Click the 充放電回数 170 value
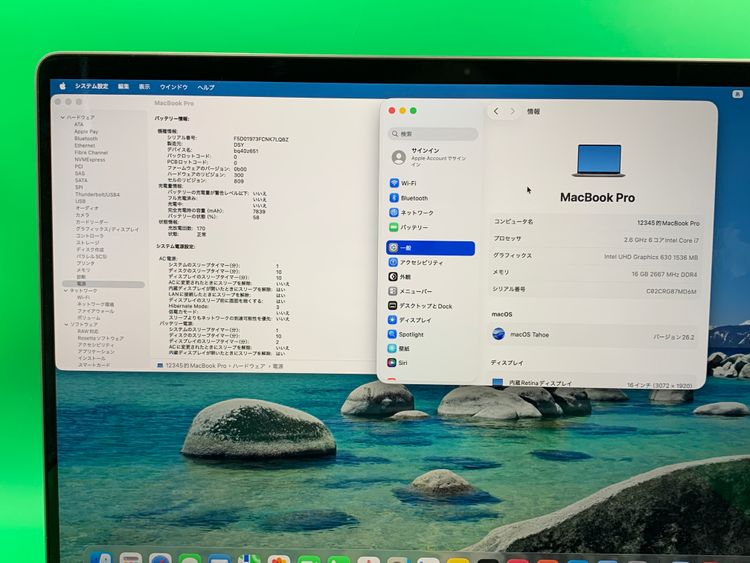750x563 pixels. (x=201, y=228)
